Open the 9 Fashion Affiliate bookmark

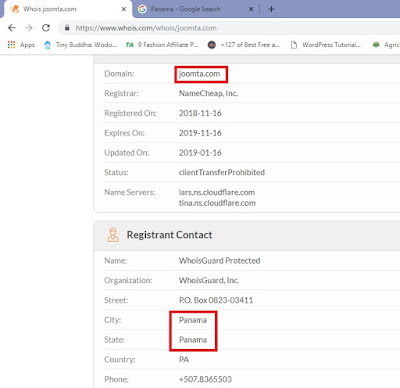point(162,45)
